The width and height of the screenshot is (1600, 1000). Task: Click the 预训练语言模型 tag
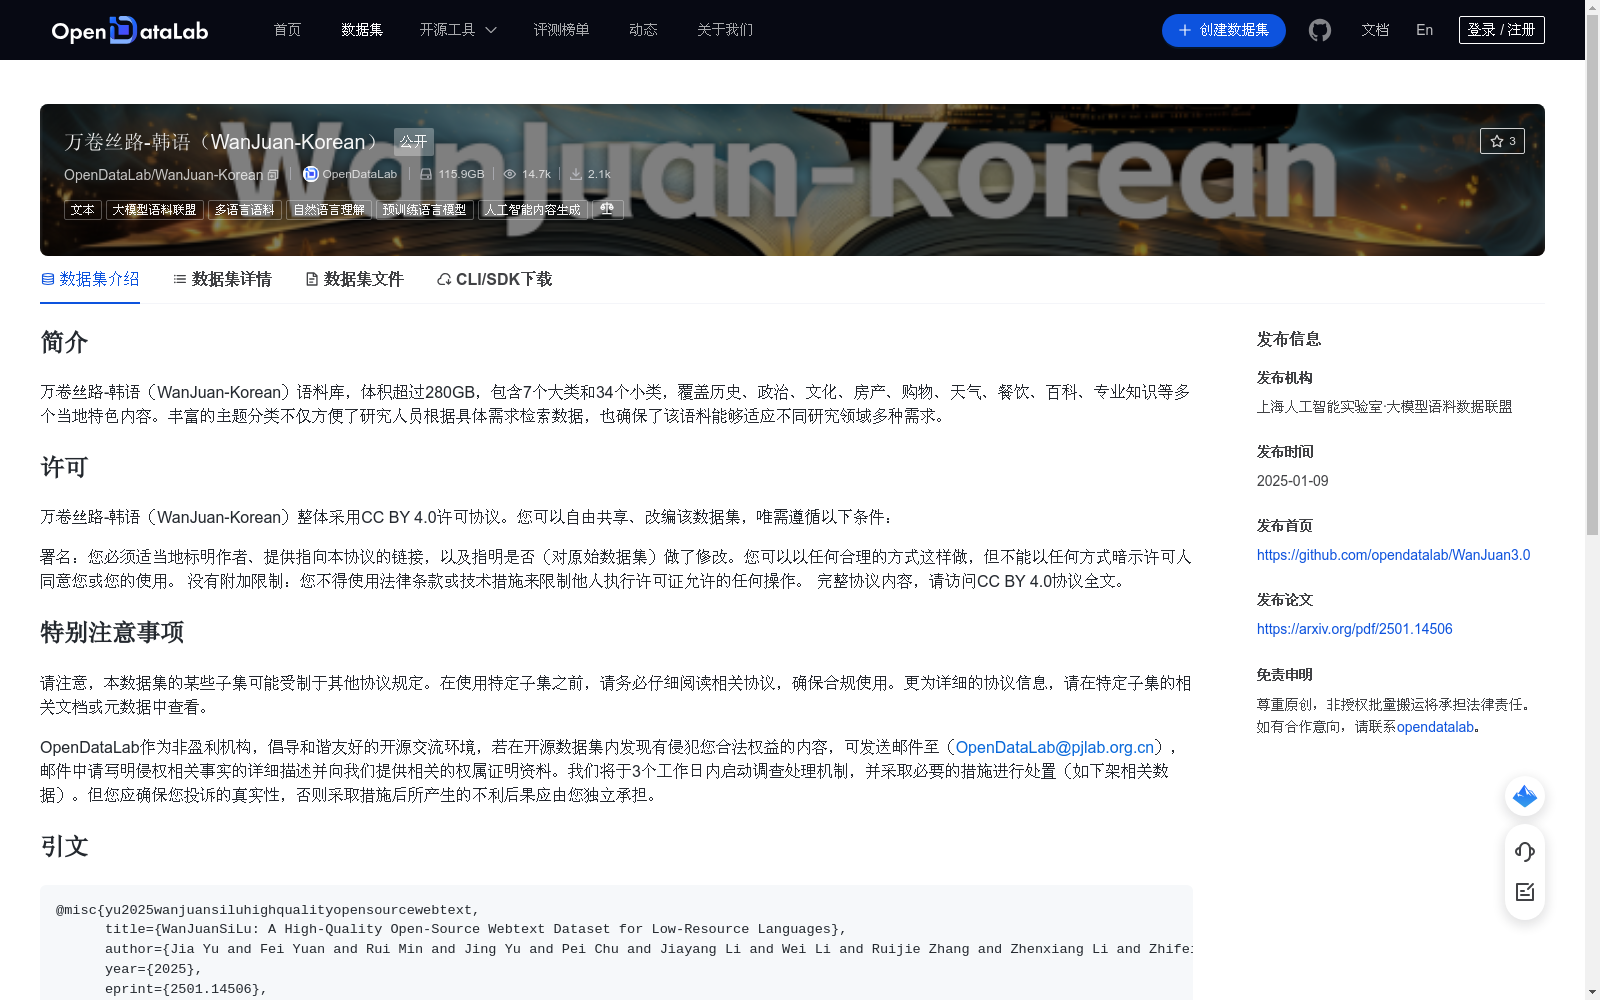click(425, 210)
